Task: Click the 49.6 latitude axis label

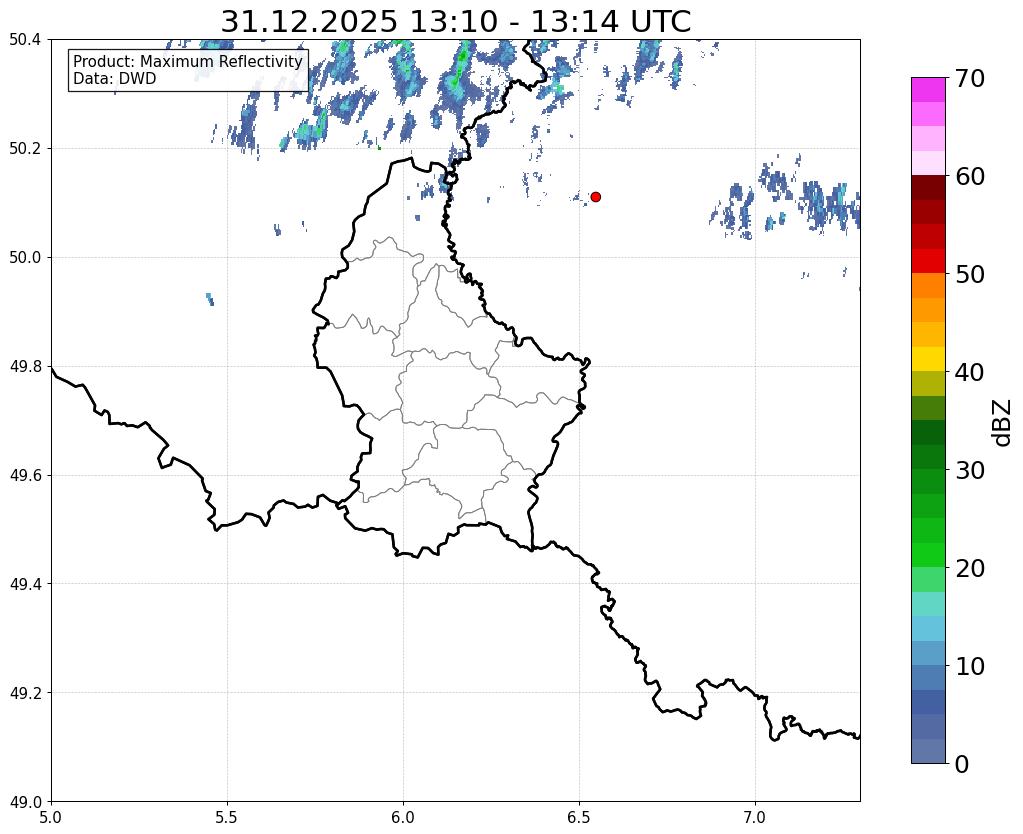Action: 25,475
